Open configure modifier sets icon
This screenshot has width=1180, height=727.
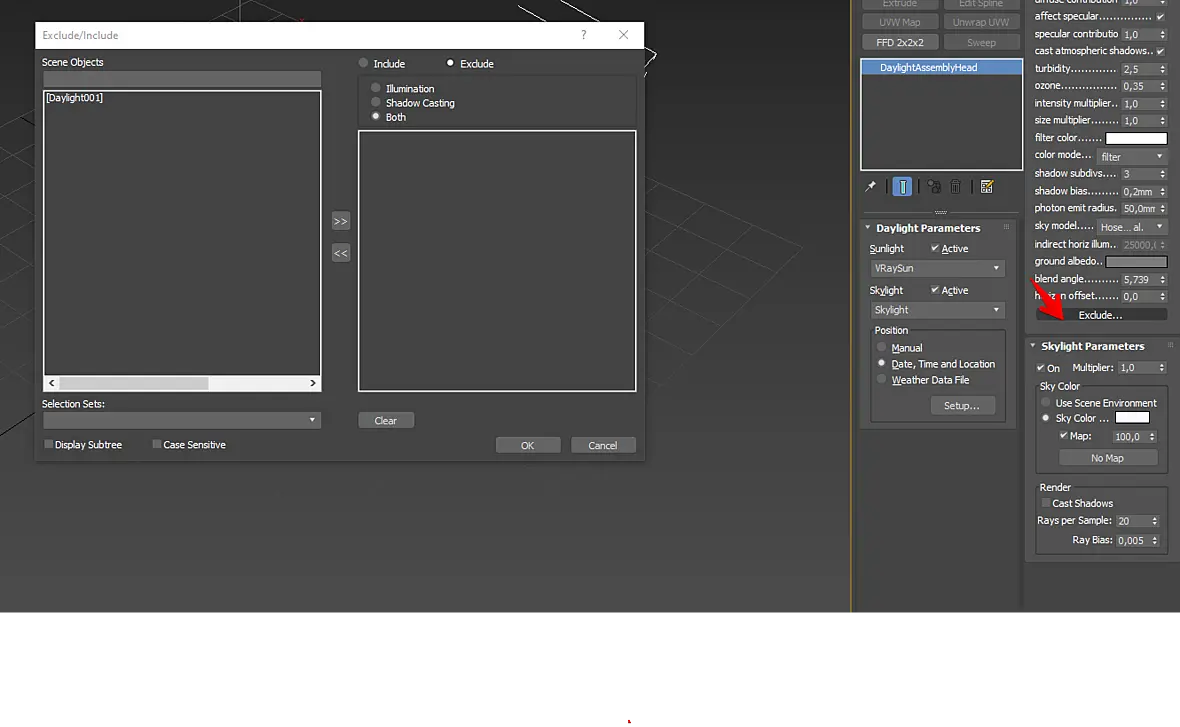[x=987, y=187]
